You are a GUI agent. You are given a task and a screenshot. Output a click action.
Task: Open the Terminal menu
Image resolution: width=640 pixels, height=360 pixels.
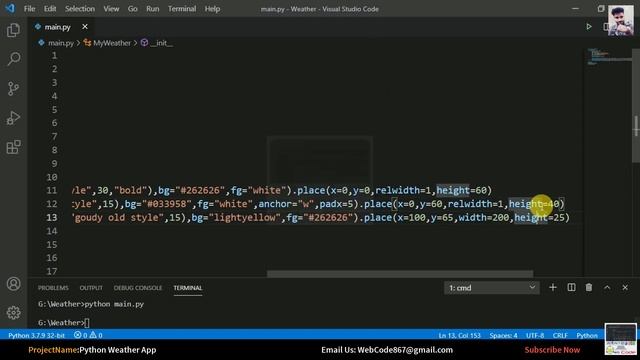[x=182, y=9]
